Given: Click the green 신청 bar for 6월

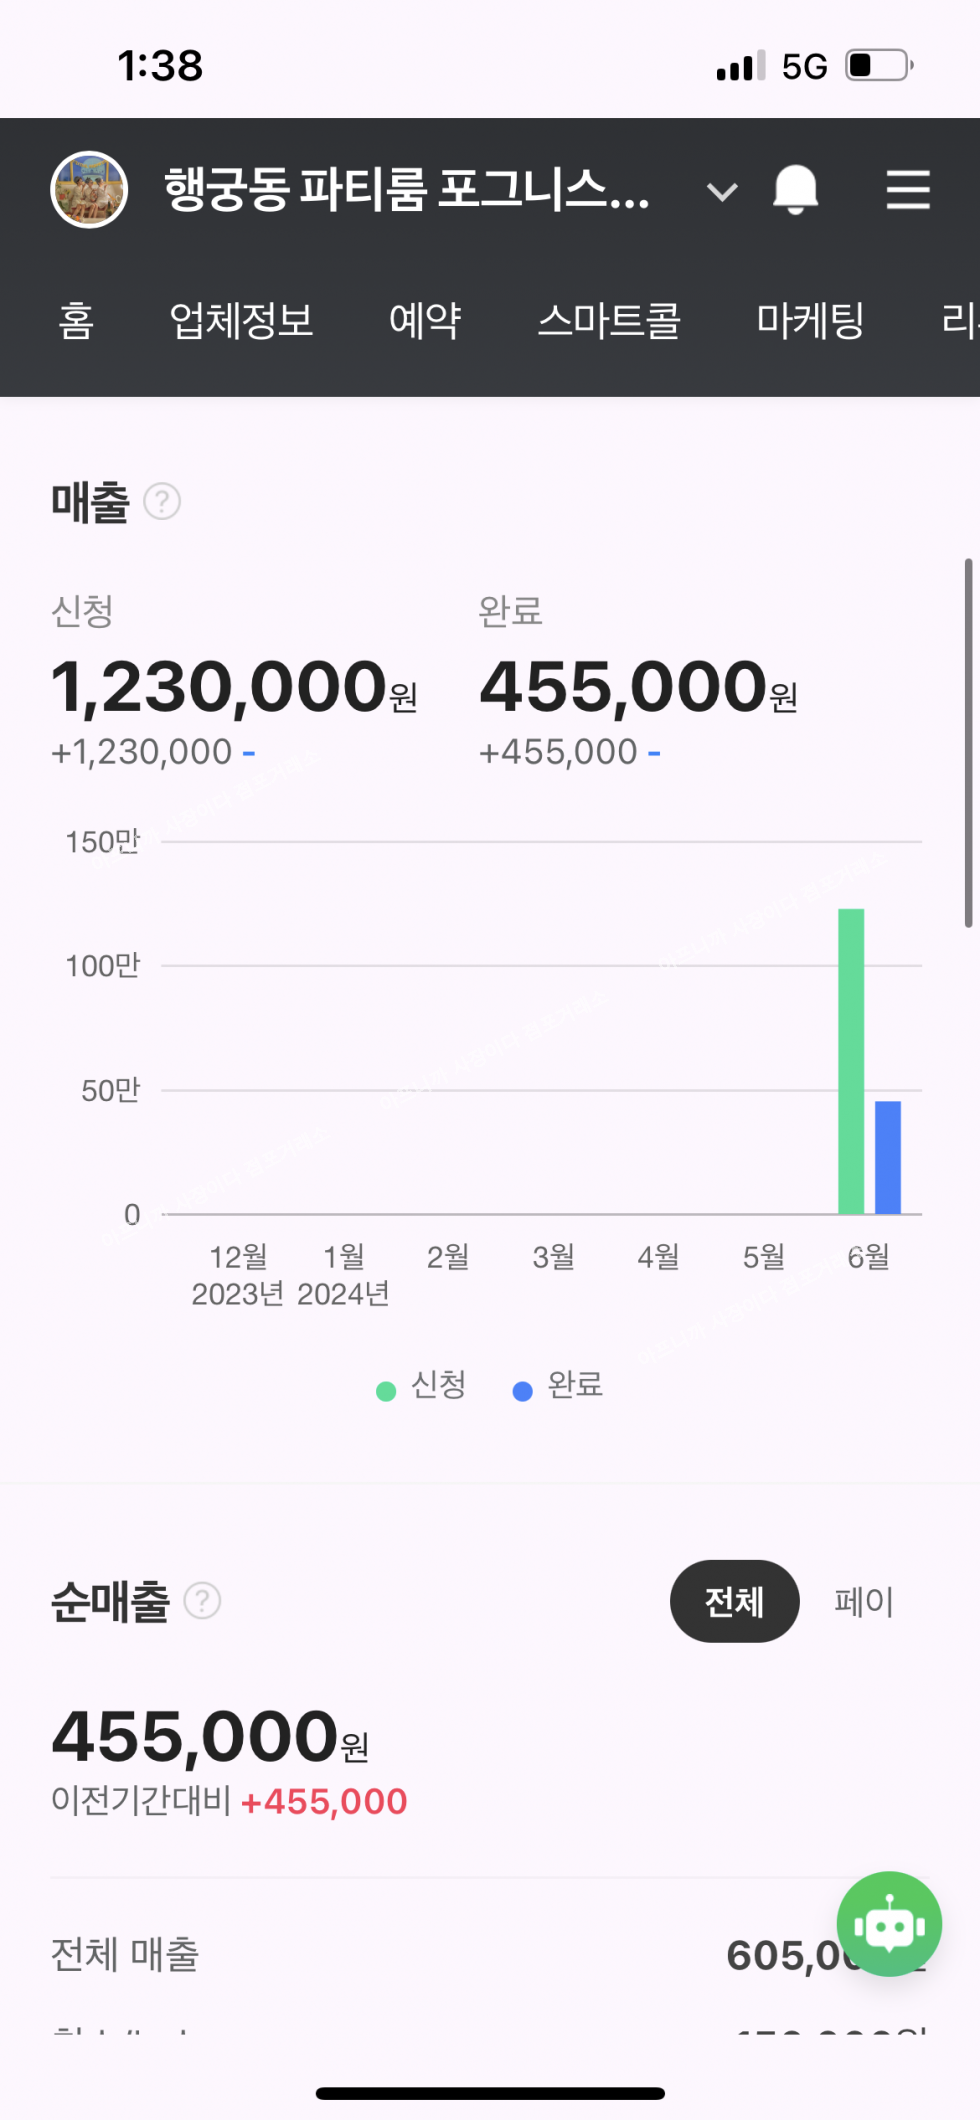Looking at the screenshot, I should click(x=851, y=1060).
